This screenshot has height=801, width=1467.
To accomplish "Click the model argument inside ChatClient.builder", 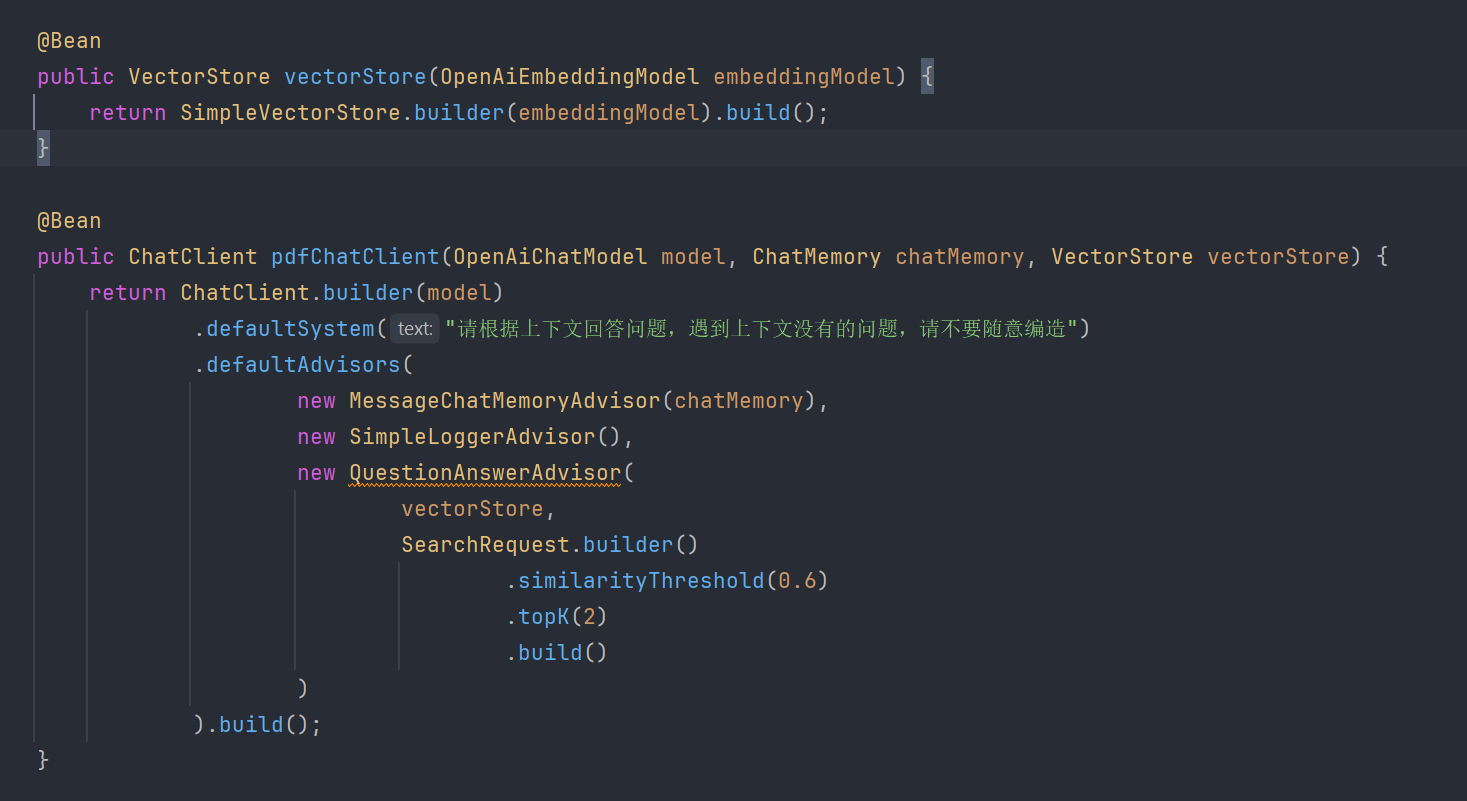I will (x=459, y=293).
